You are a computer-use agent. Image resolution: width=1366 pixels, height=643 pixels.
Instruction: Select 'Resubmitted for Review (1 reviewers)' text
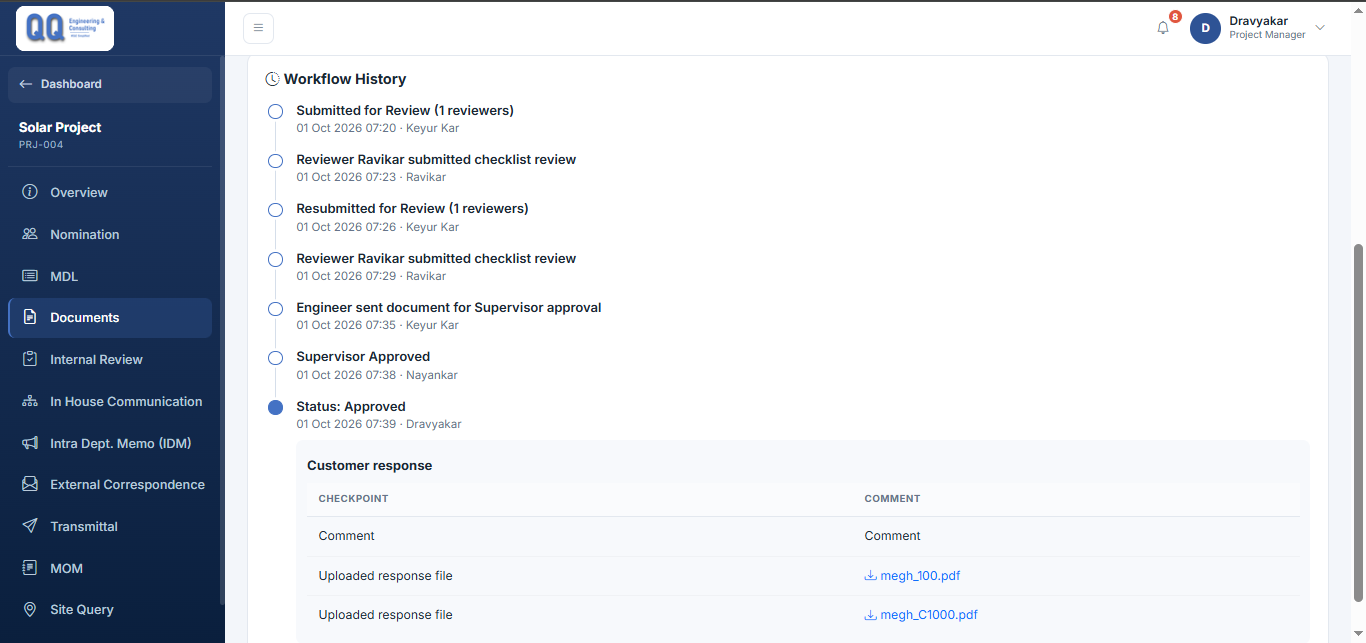412,209
